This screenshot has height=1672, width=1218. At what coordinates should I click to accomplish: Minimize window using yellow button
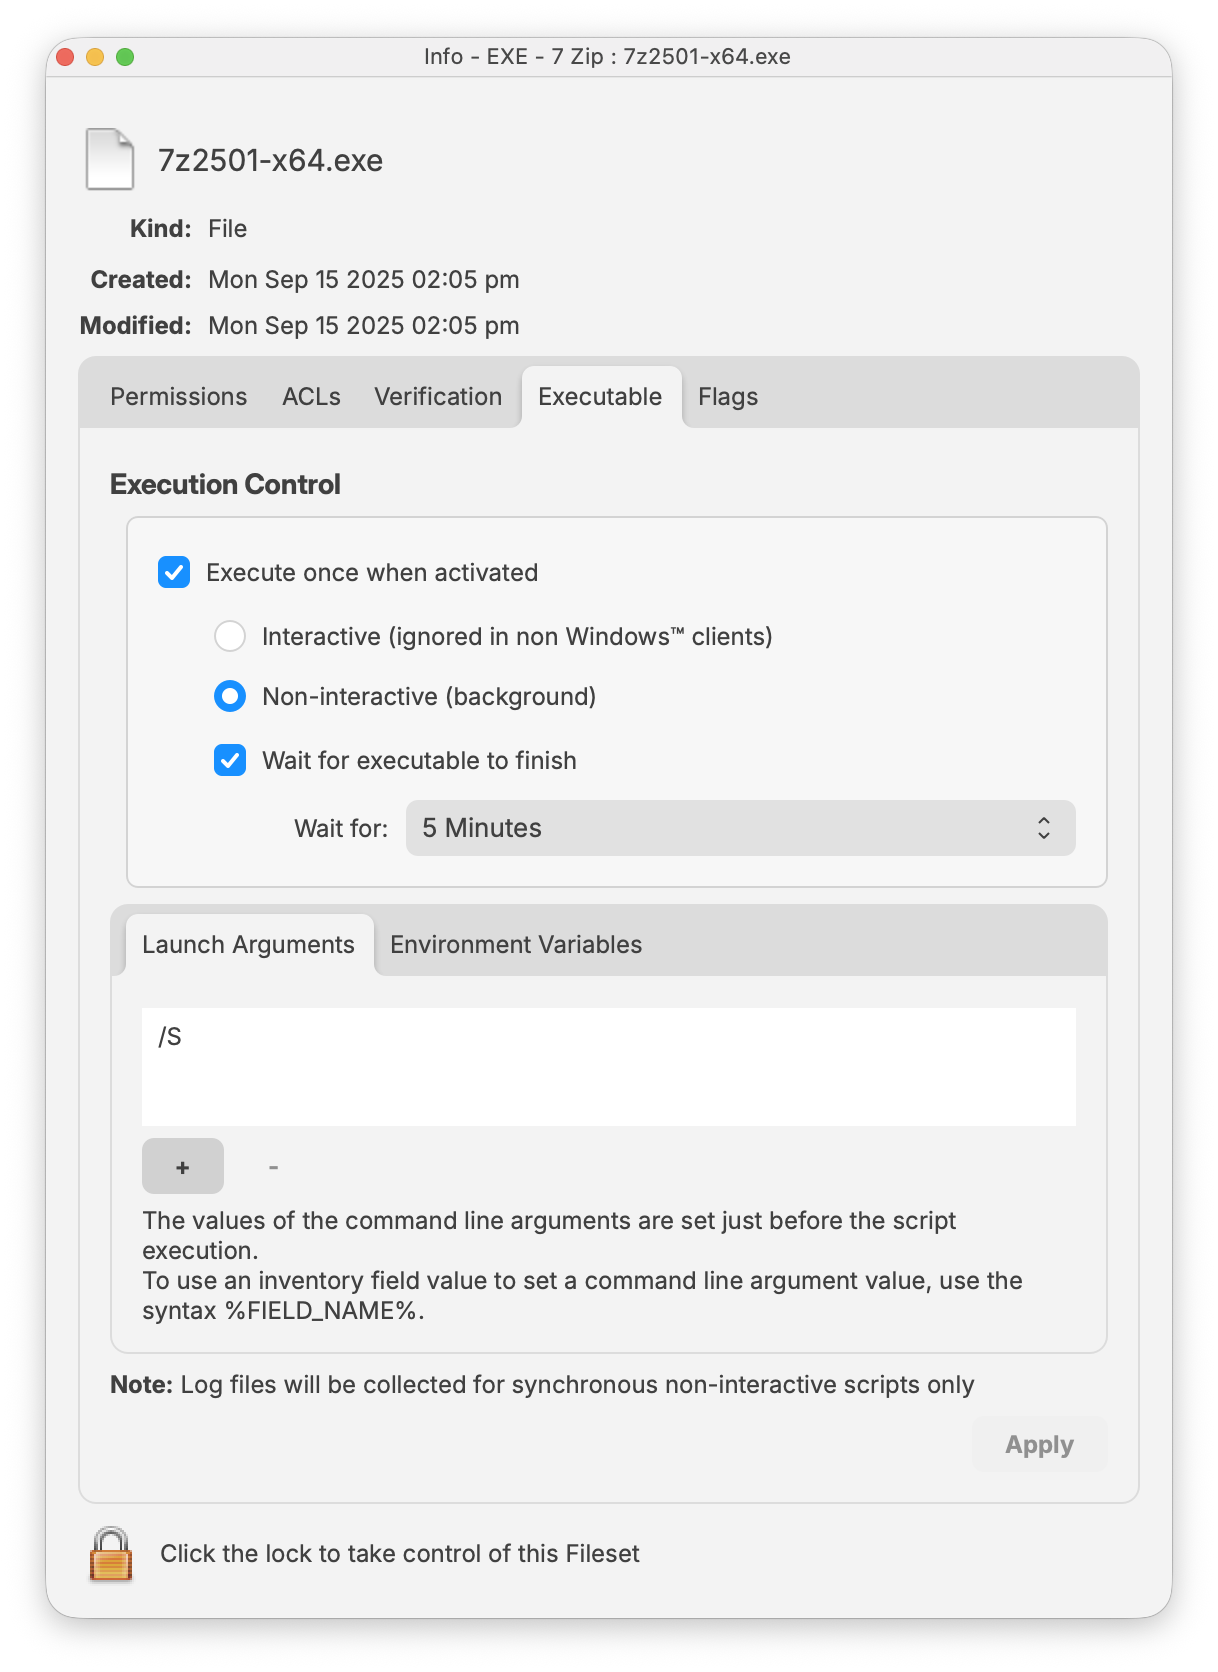[95, 57]
